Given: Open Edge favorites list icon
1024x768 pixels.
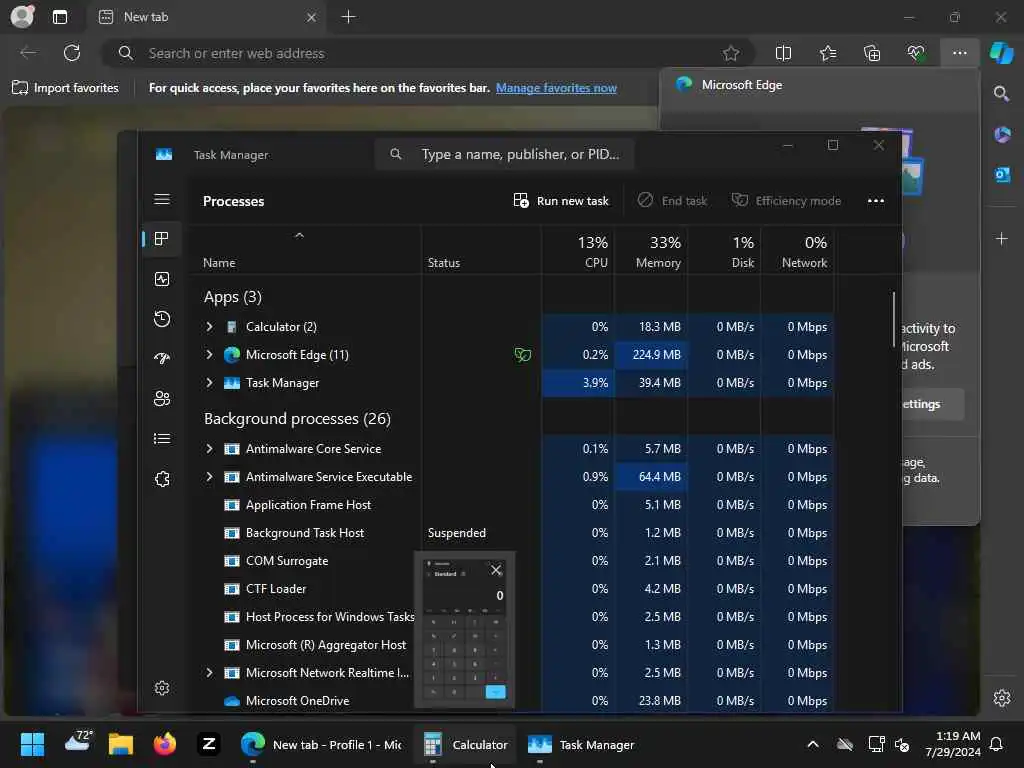Looking at the screenshot, I should point(827,53).
